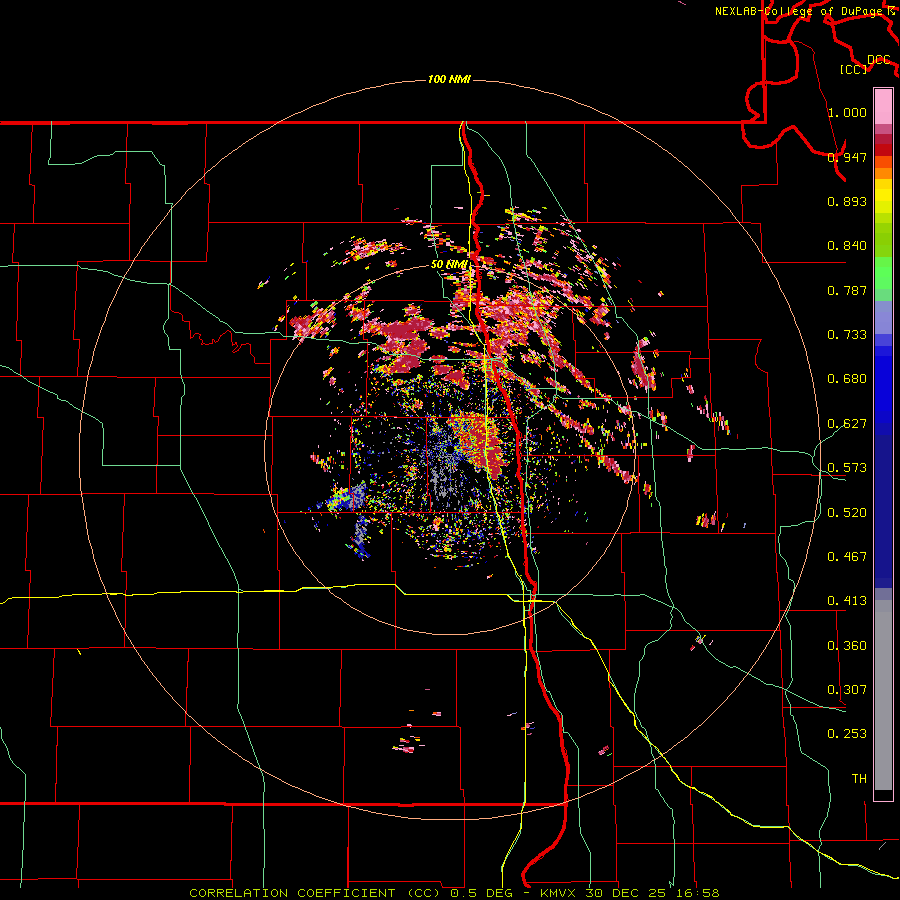Click the DCC label above the color scale
Viewport: 900px width, 900px height.
click(879, 60)
